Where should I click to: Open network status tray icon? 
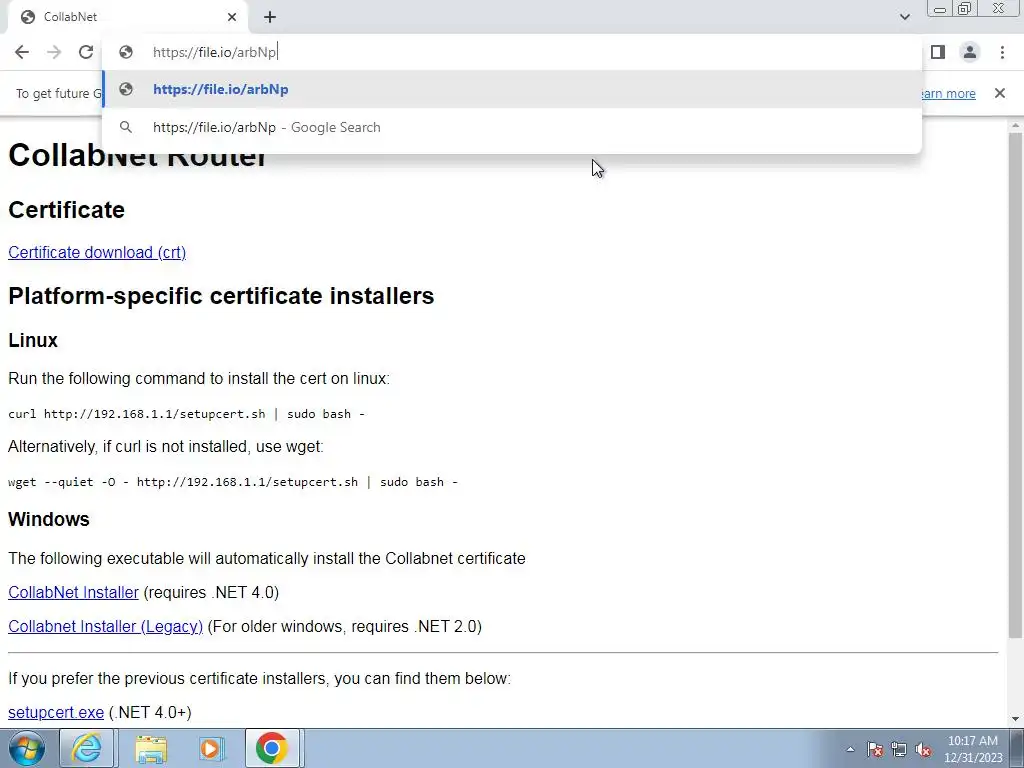click(899, 749)
